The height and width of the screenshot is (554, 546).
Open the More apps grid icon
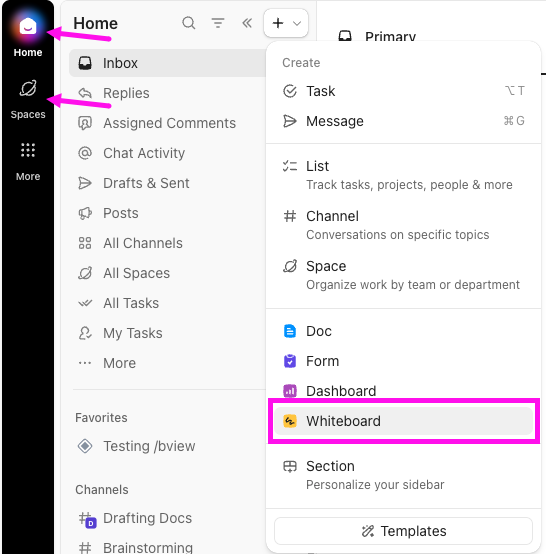tap(28, 161)
